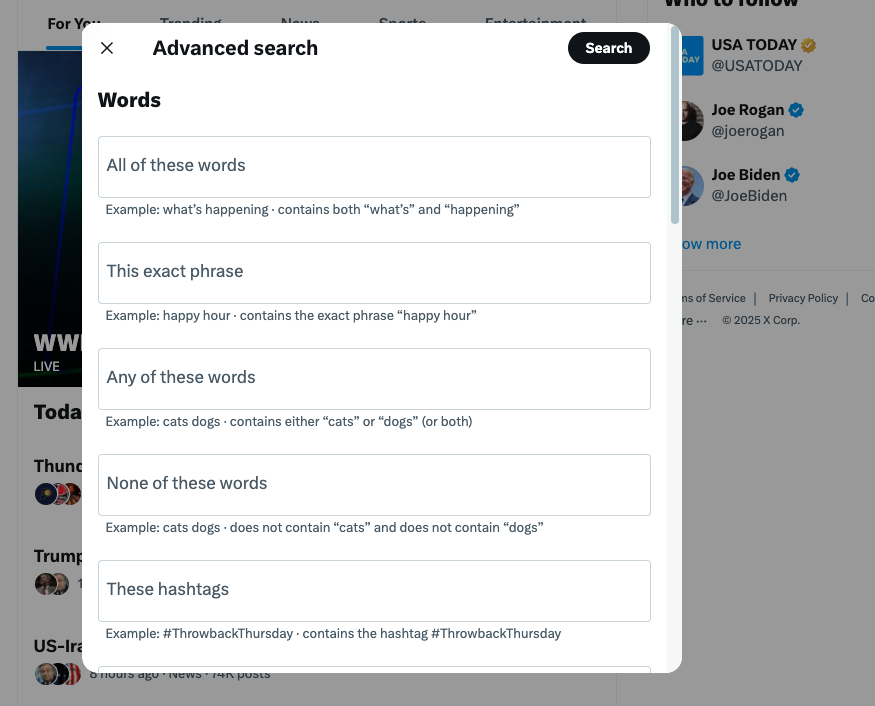Viewport: 875px width, 706px height.
Task: Focus the These hashtags field
Action: [x=374, y=591]
